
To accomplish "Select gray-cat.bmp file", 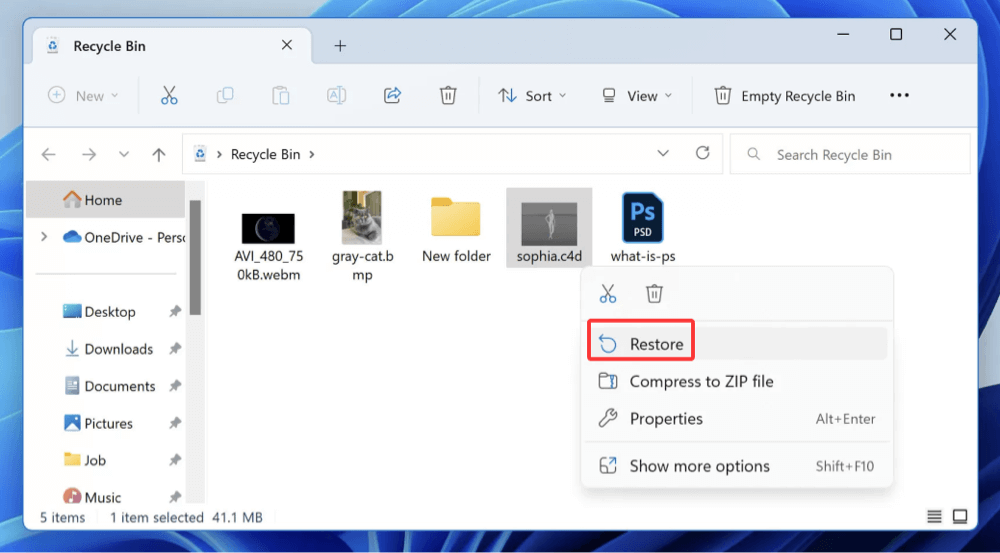I will [362, 236].
